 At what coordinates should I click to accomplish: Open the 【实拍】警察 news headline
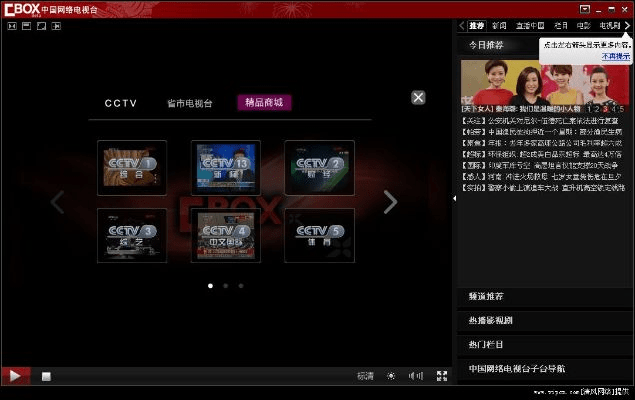[x=543, y=187]
